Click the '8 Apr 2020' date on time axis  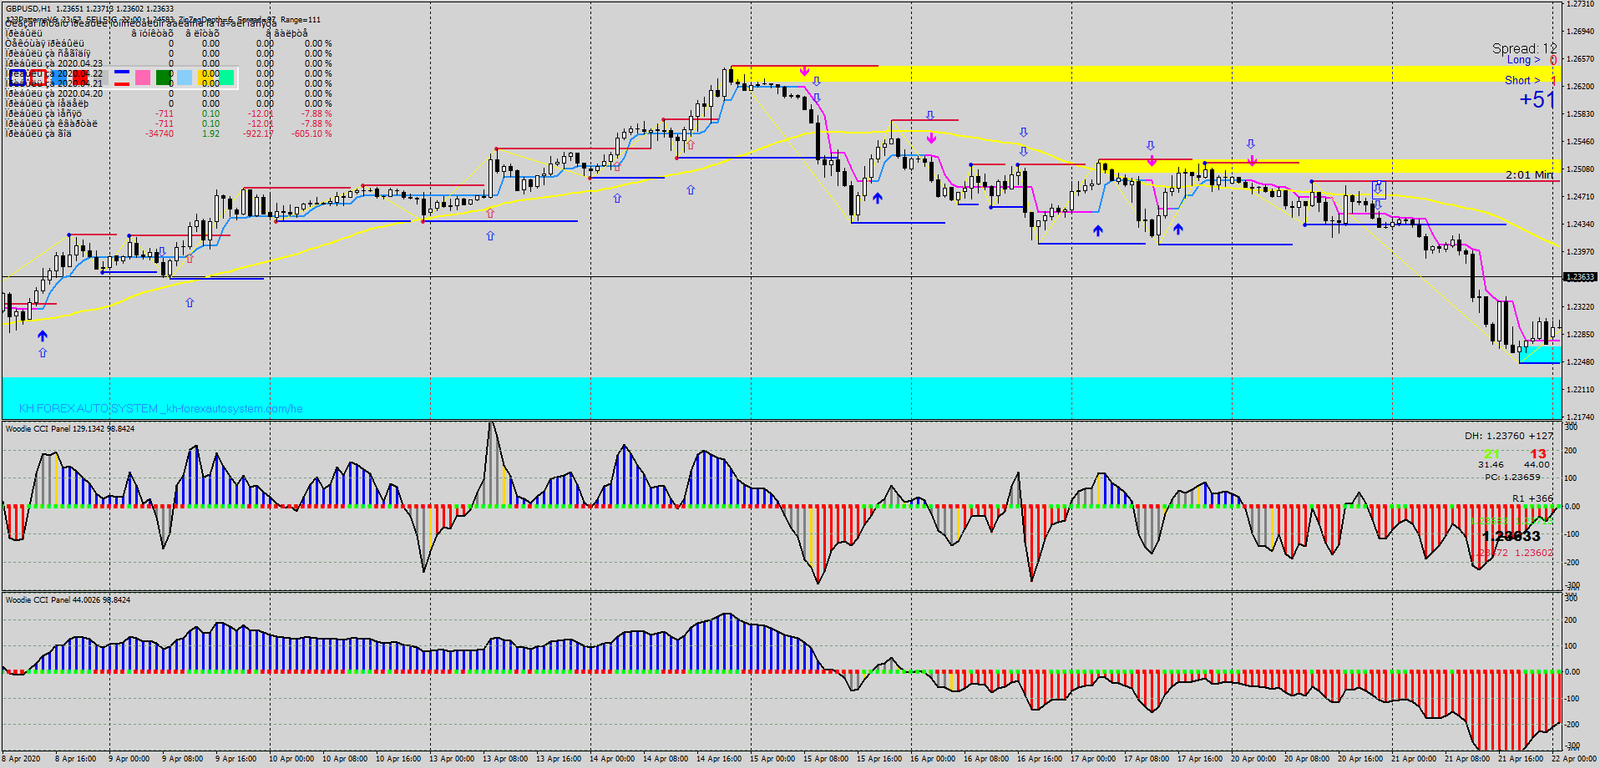(x=22, y=759)
